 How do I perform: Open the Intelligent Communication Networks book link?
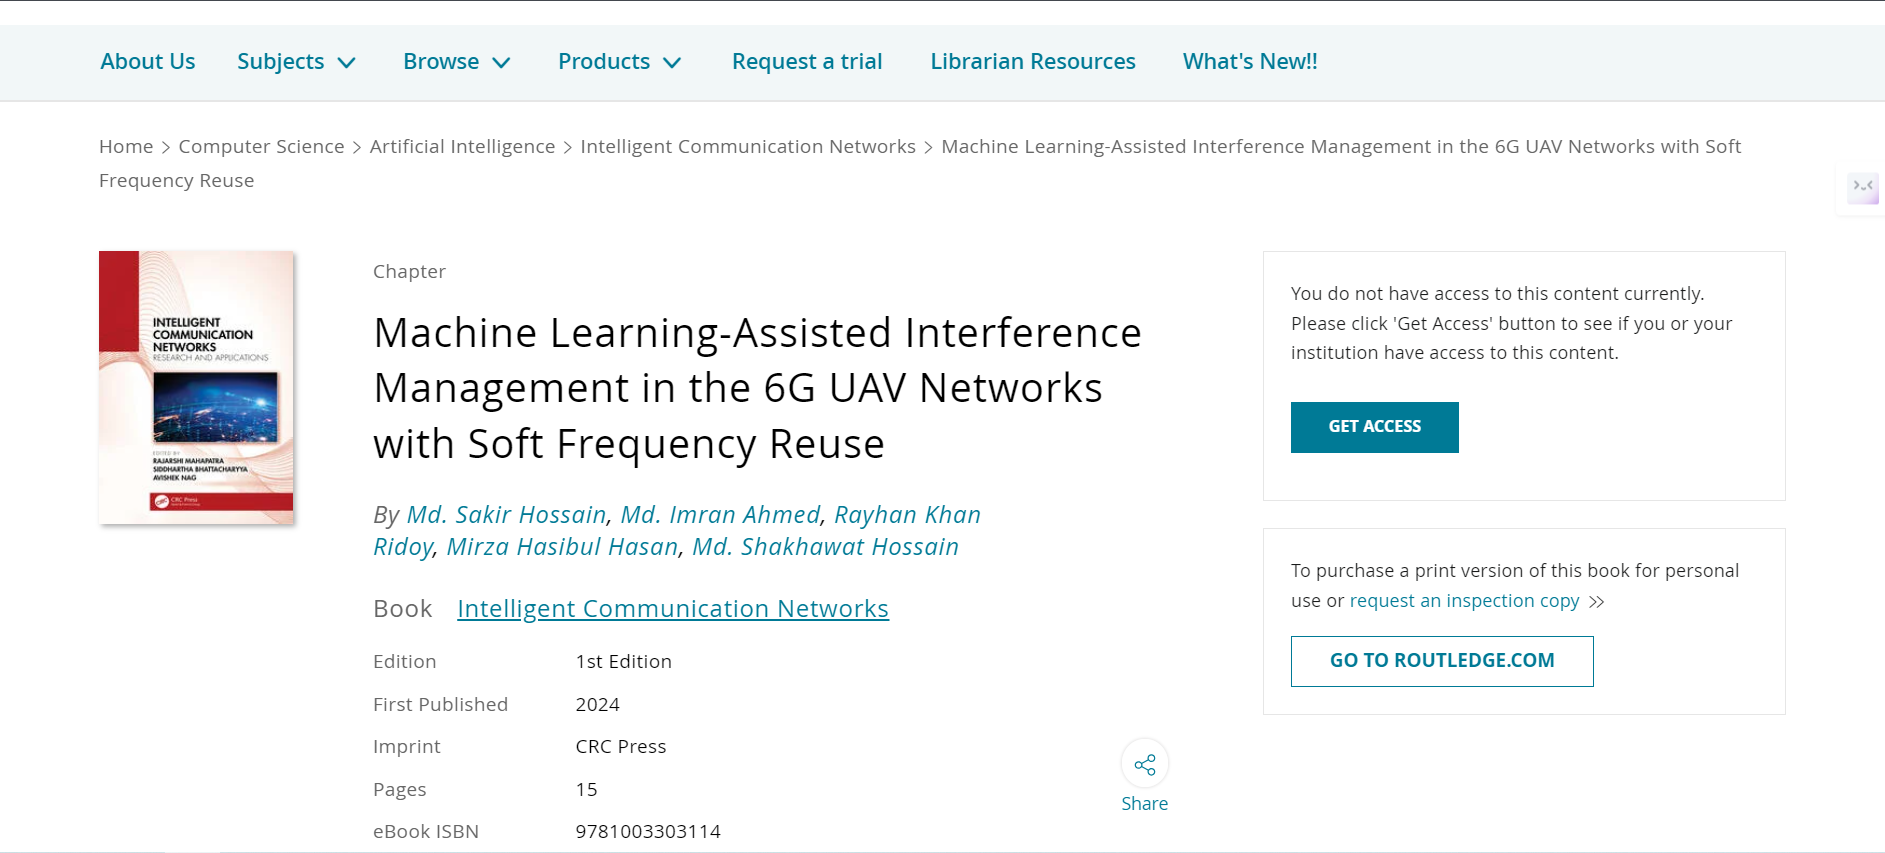click(673, 609)
